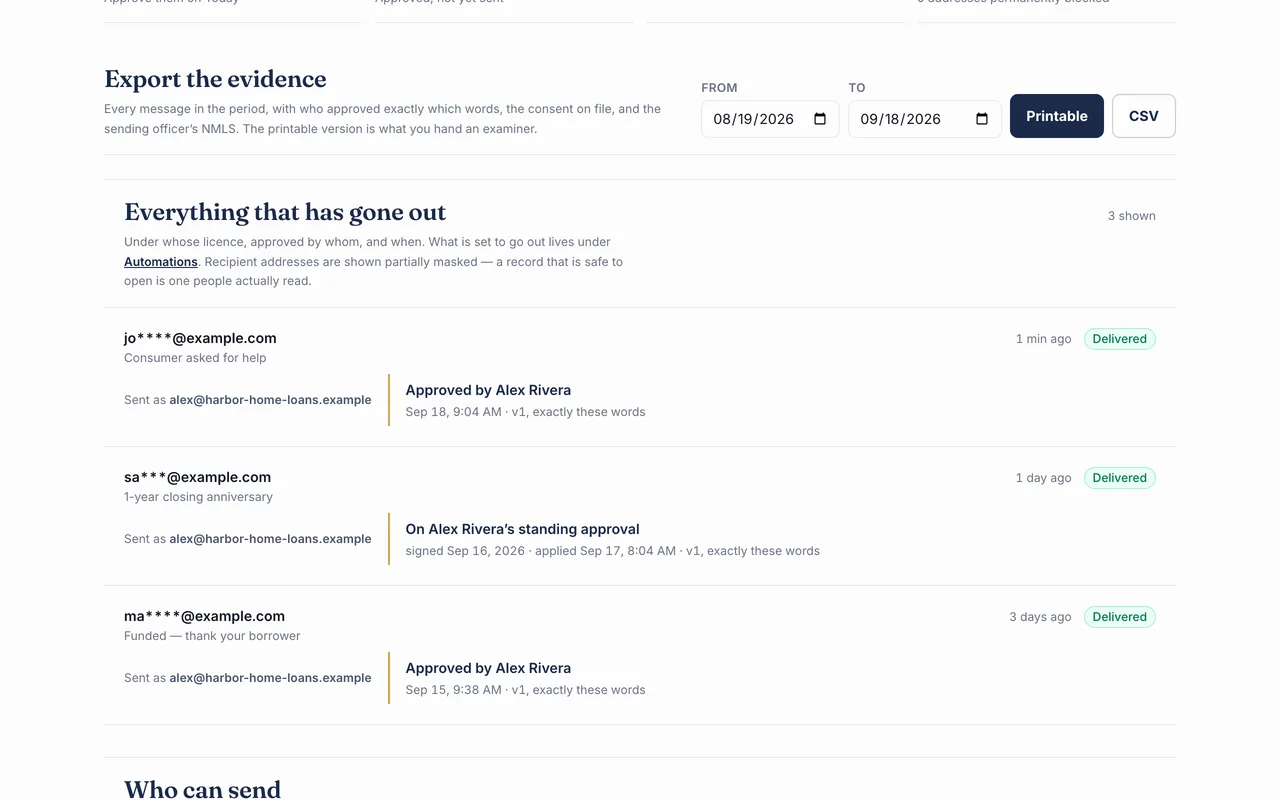Click 'Sep 18, 9:04 AM' approval details
Viewport: 1280px width, 800px height.
pos(525,412)
